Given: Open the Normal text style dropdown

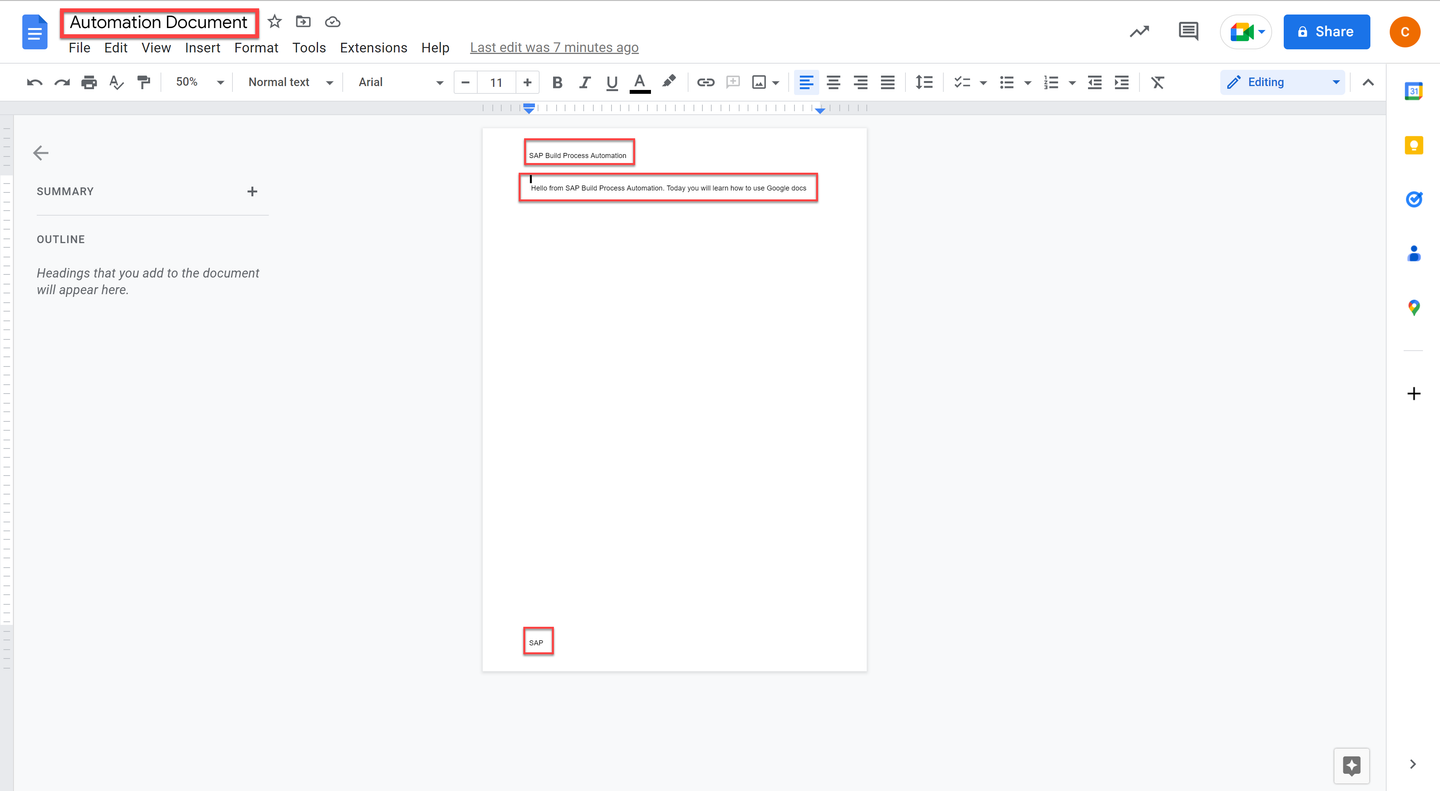Looking at the screenshot, I should coord(290,82).
